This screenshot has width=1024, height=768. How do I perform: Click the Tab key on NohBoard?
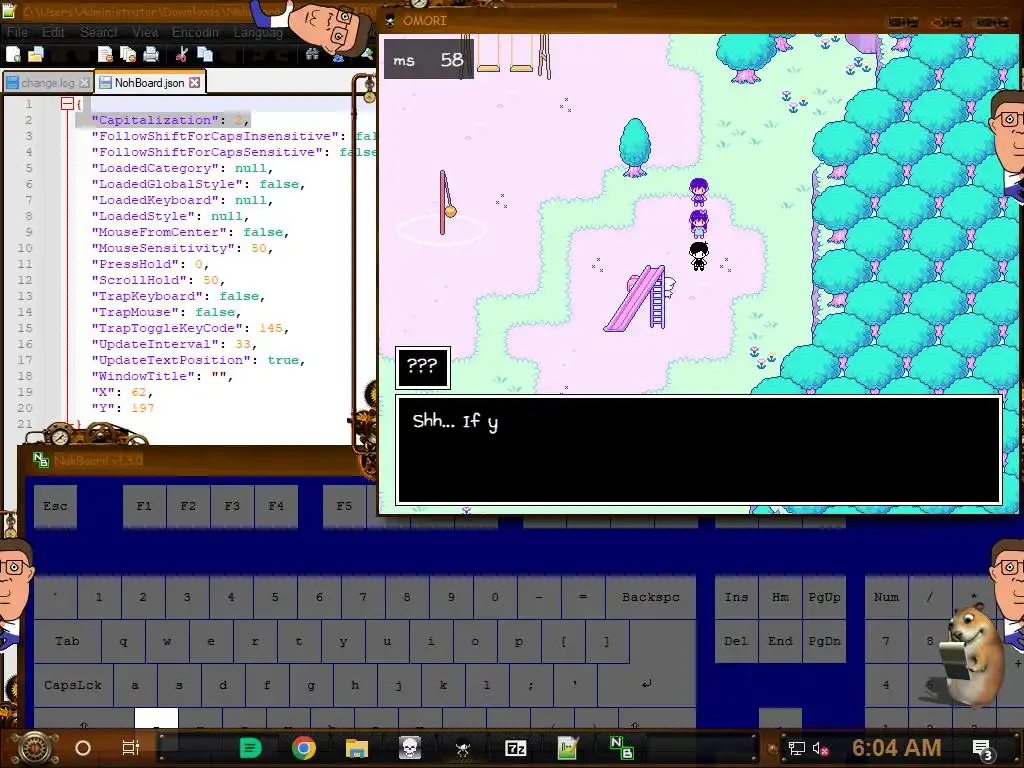[67, 641]
